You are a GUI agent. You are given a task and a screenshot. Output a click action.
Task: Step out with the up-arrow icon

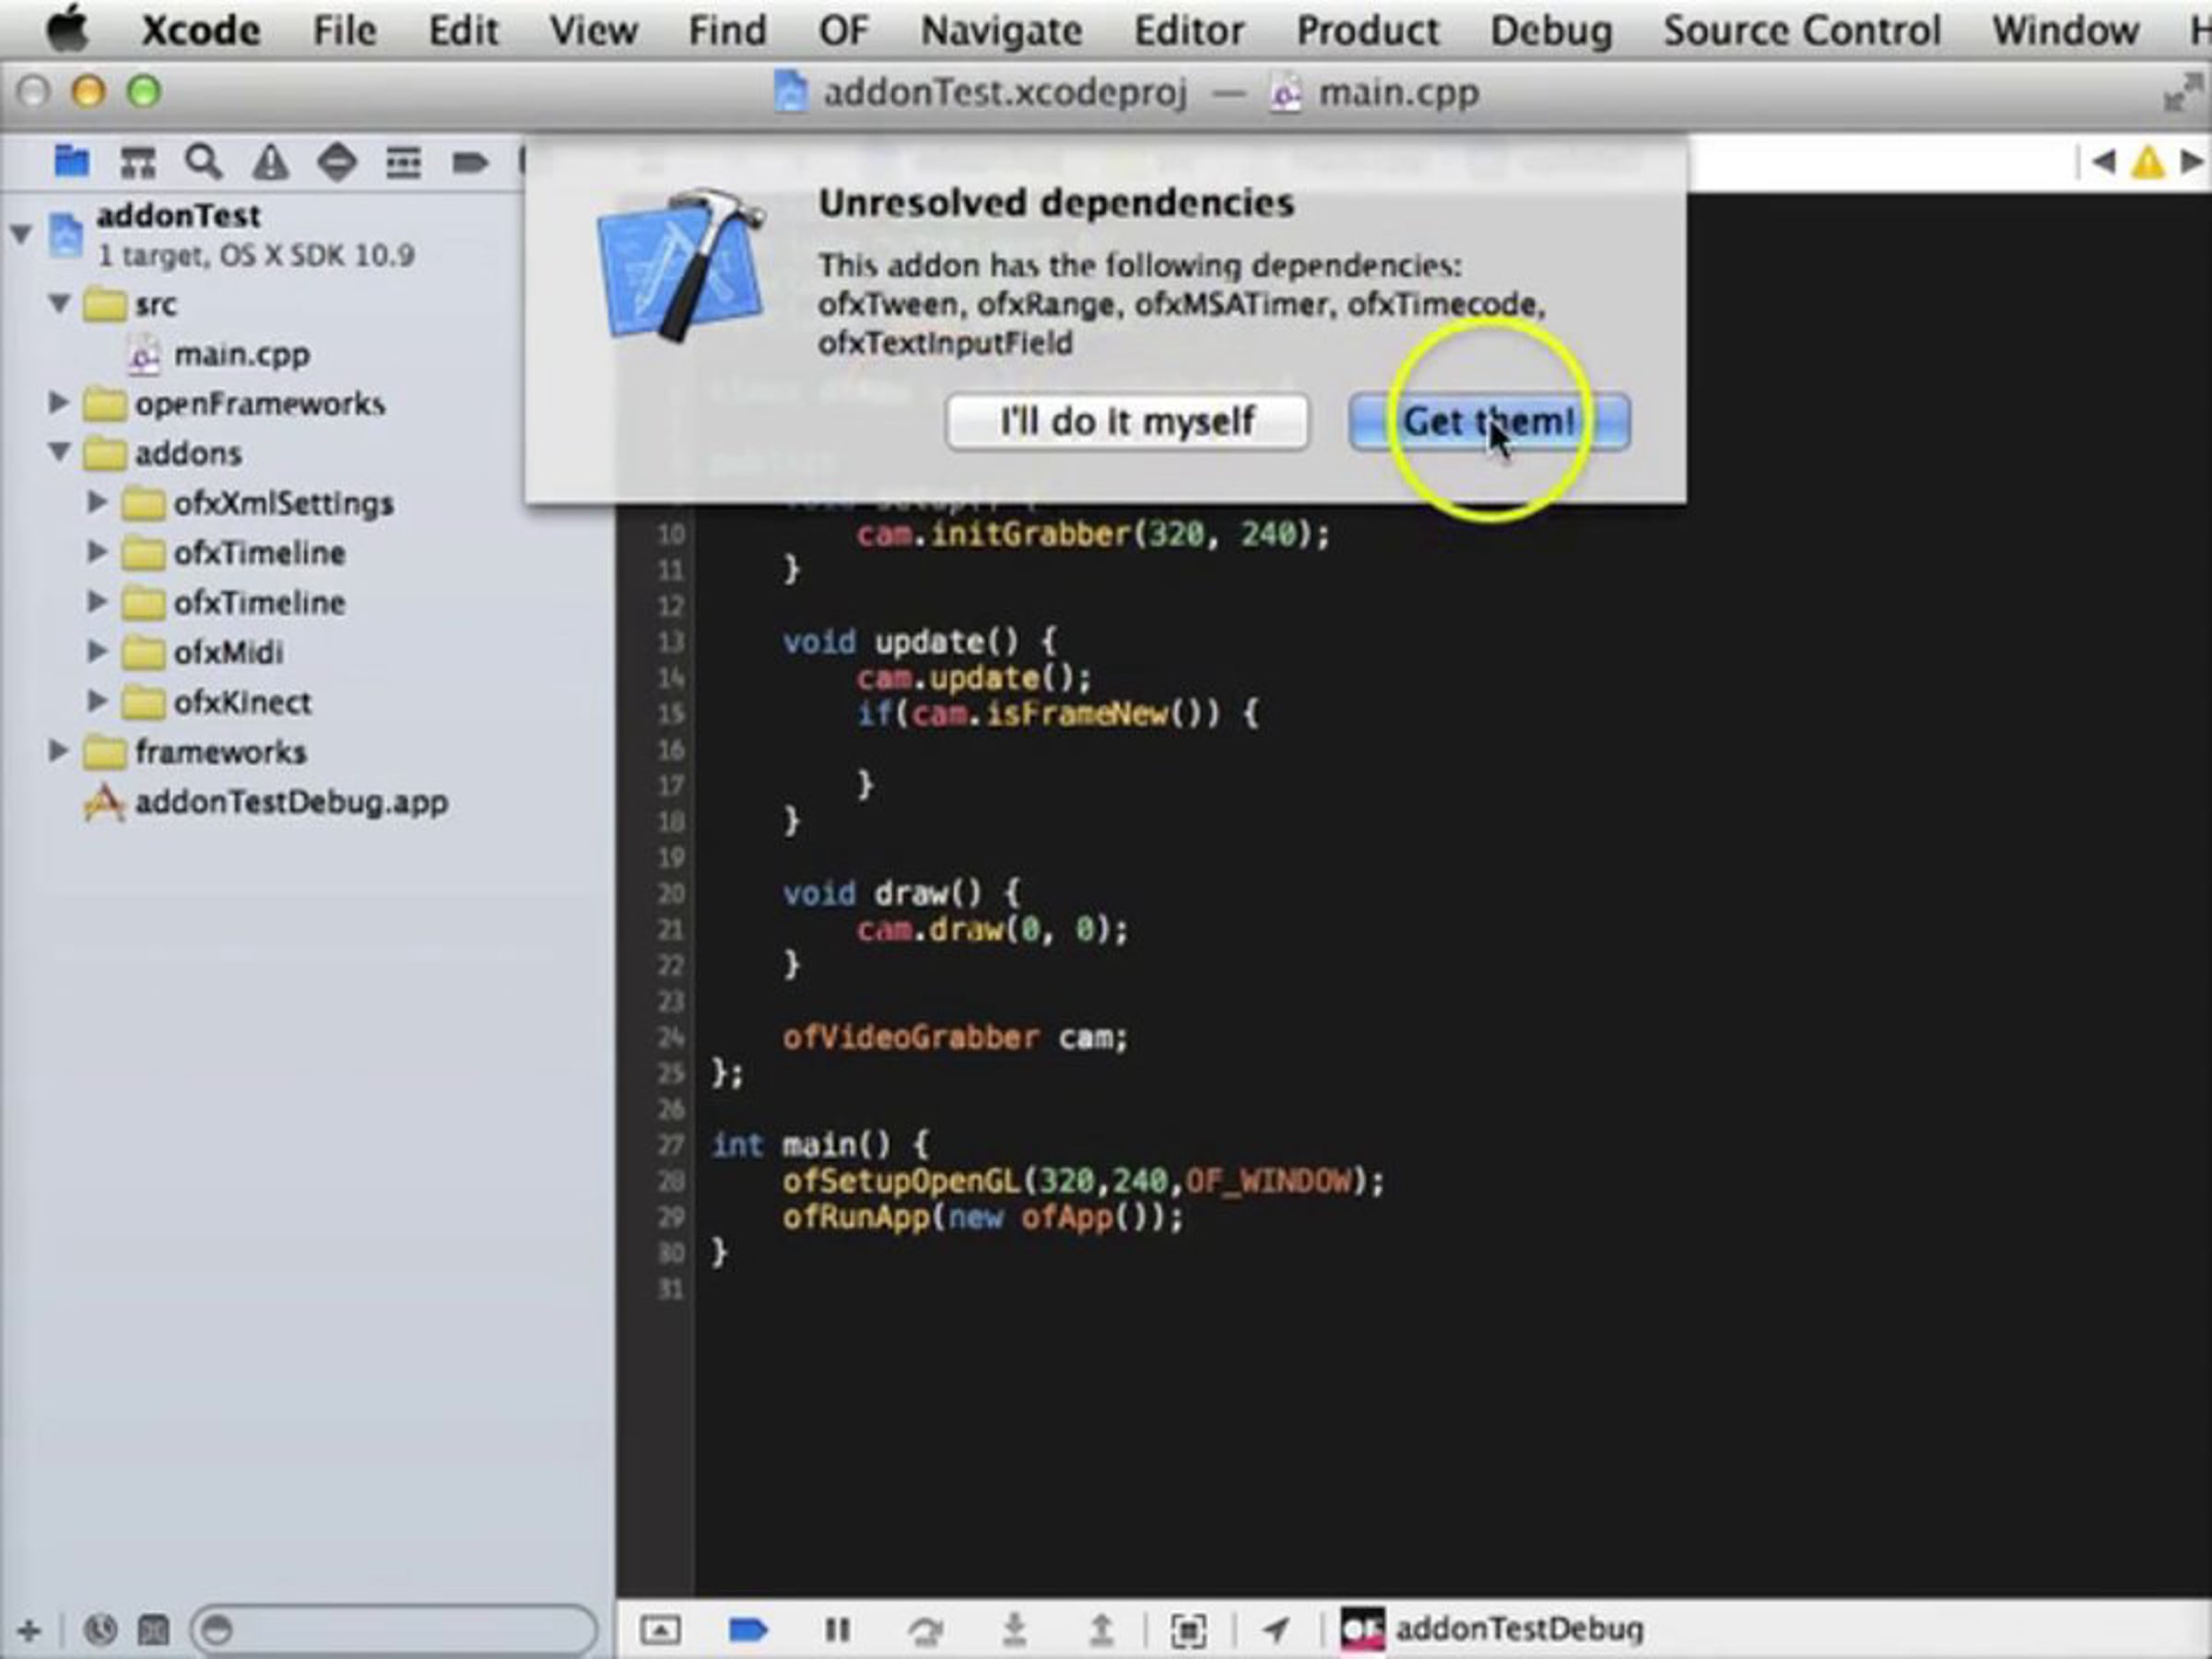(x=1101, y=1631)
